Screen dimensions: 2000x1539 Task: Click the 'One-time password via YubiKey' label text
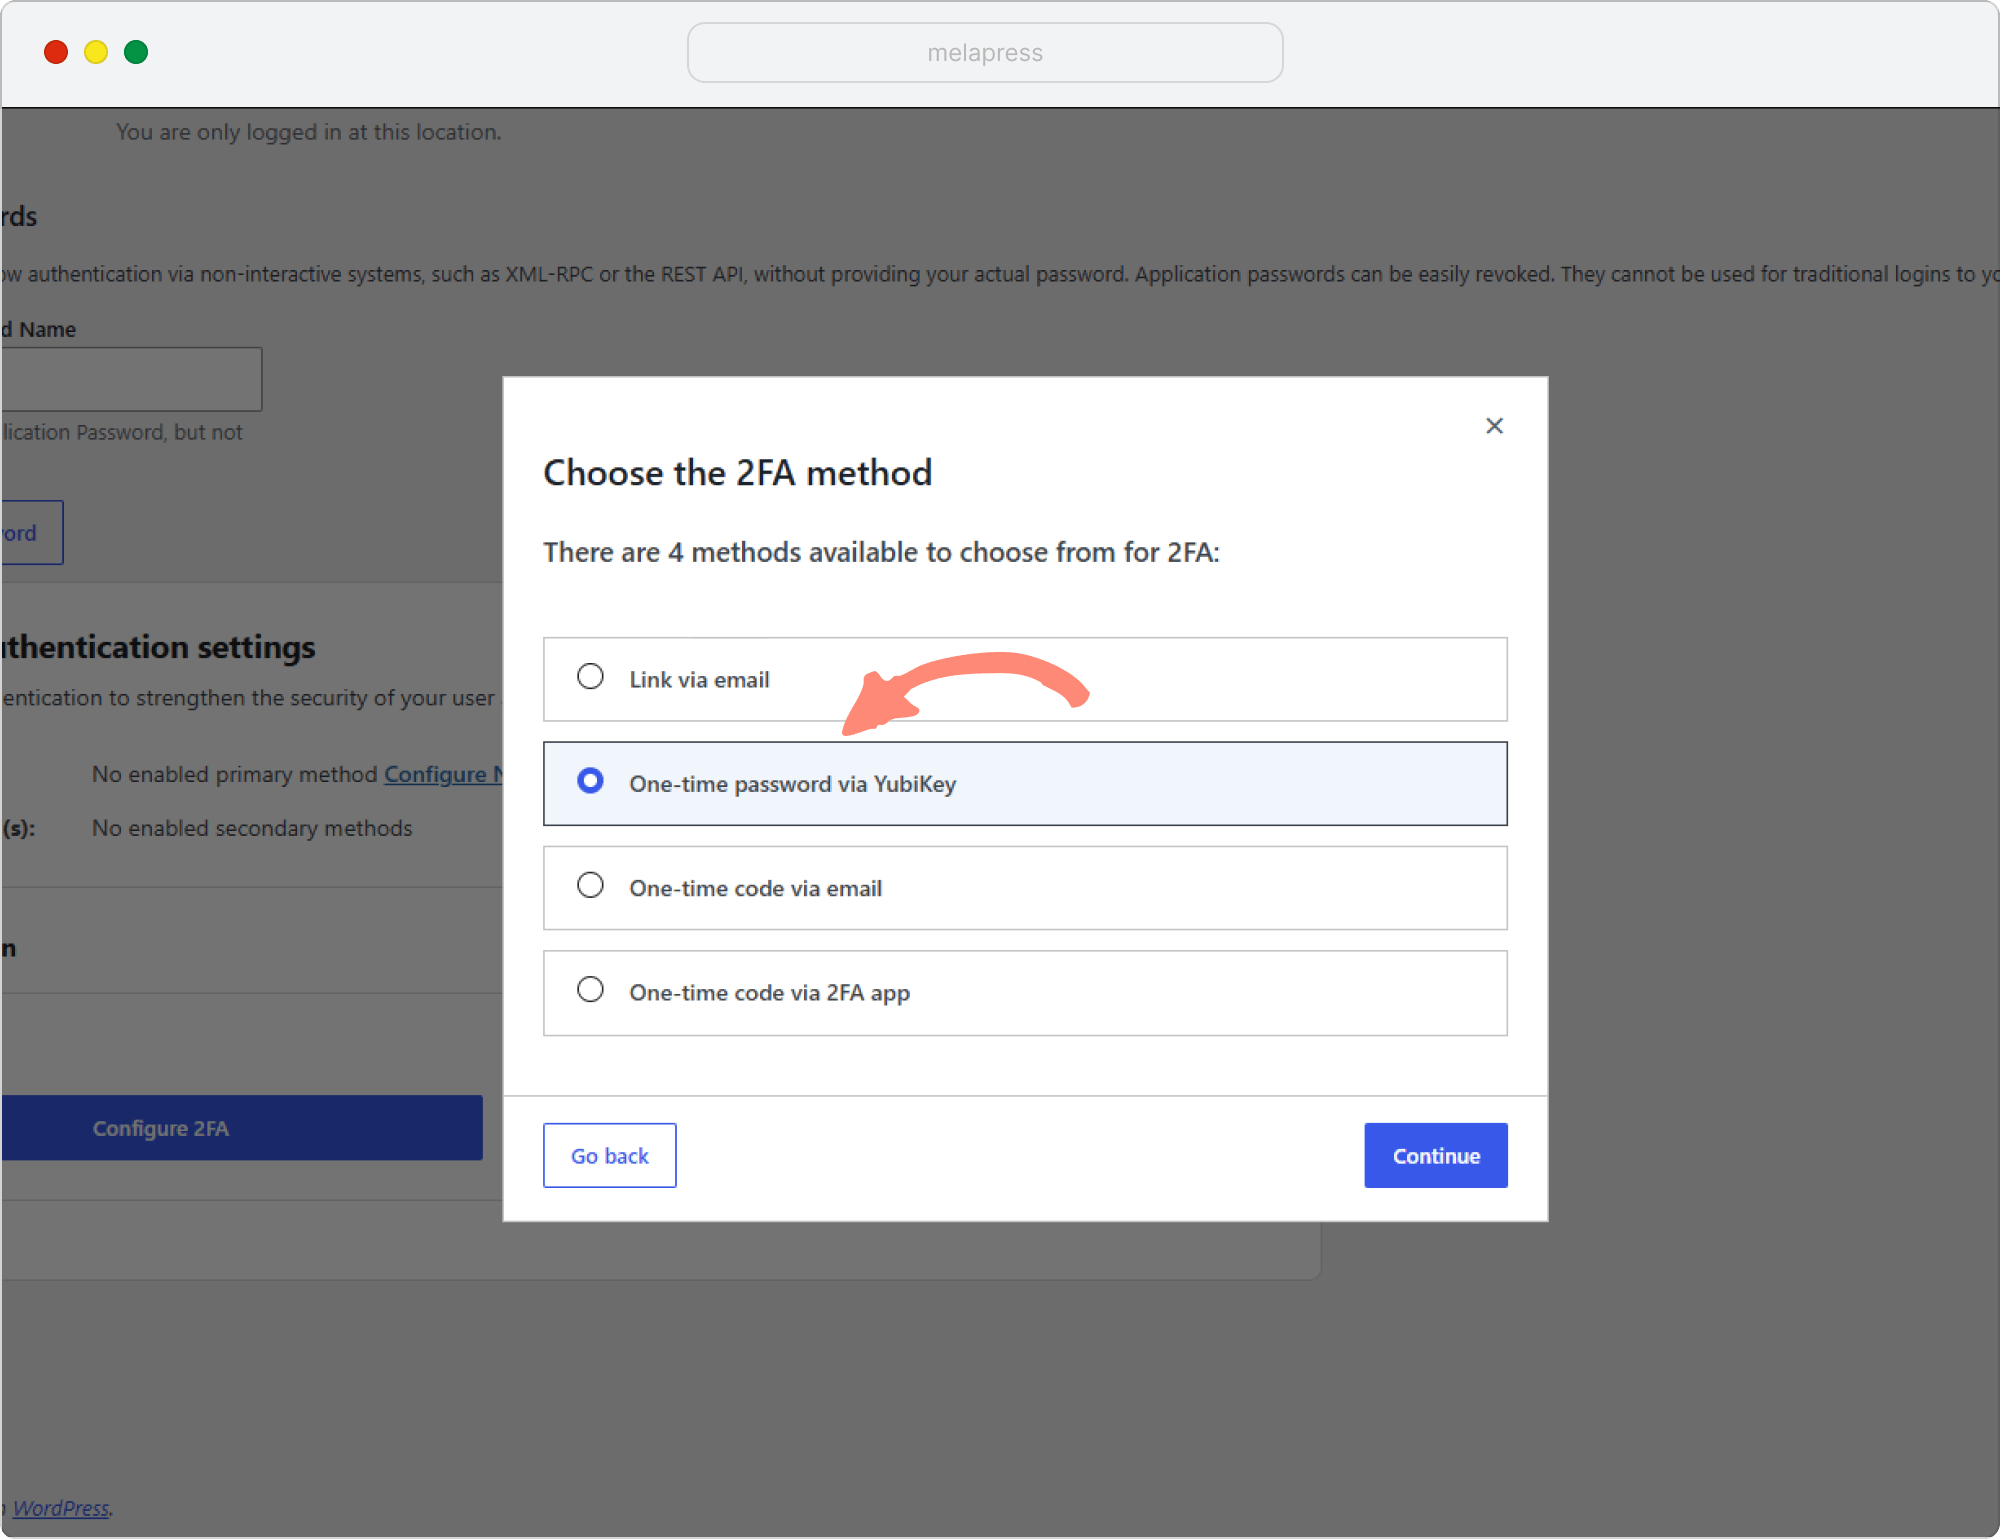click(x=793, y=784)
